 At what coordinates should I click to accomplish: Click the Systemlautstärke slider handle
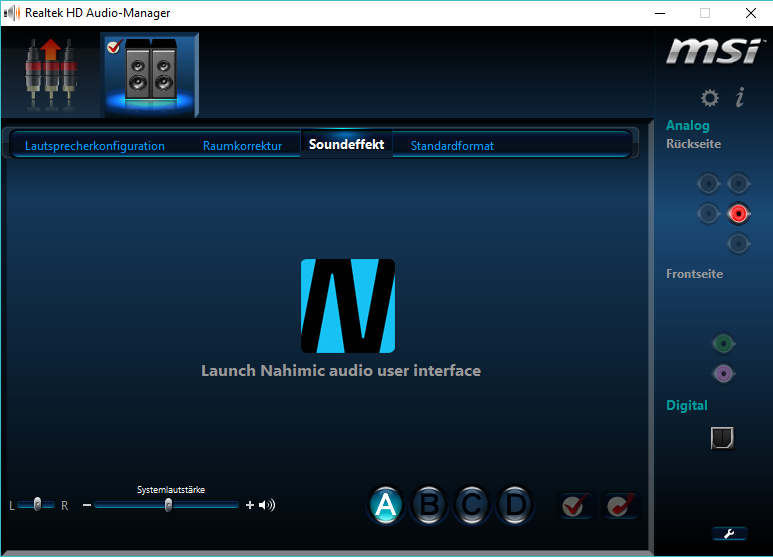point(168,505)
